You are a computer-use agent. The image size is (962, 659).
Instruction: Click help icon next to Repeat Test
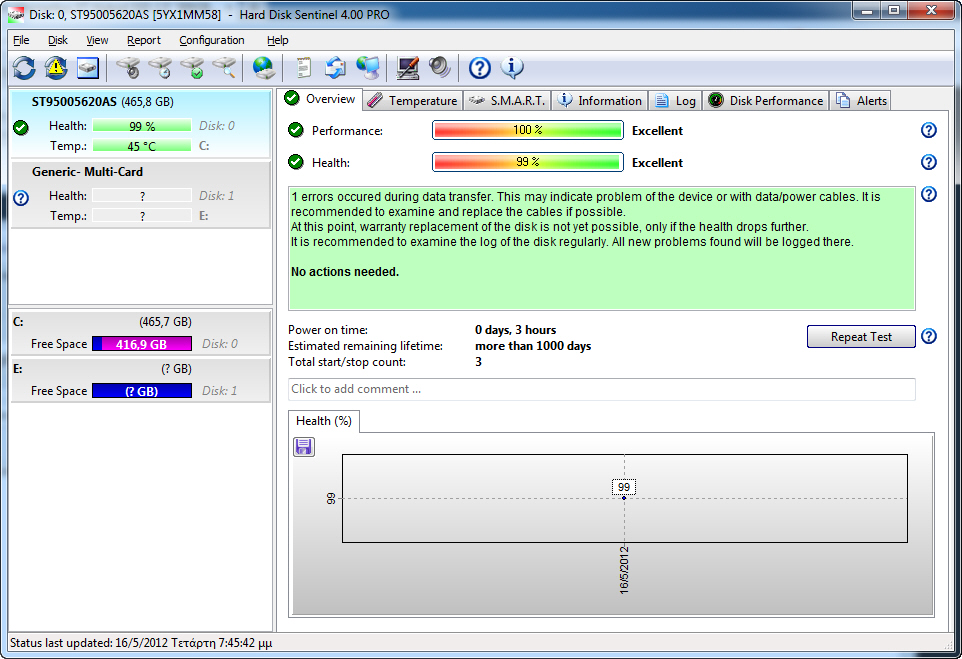tap(929, 336)
